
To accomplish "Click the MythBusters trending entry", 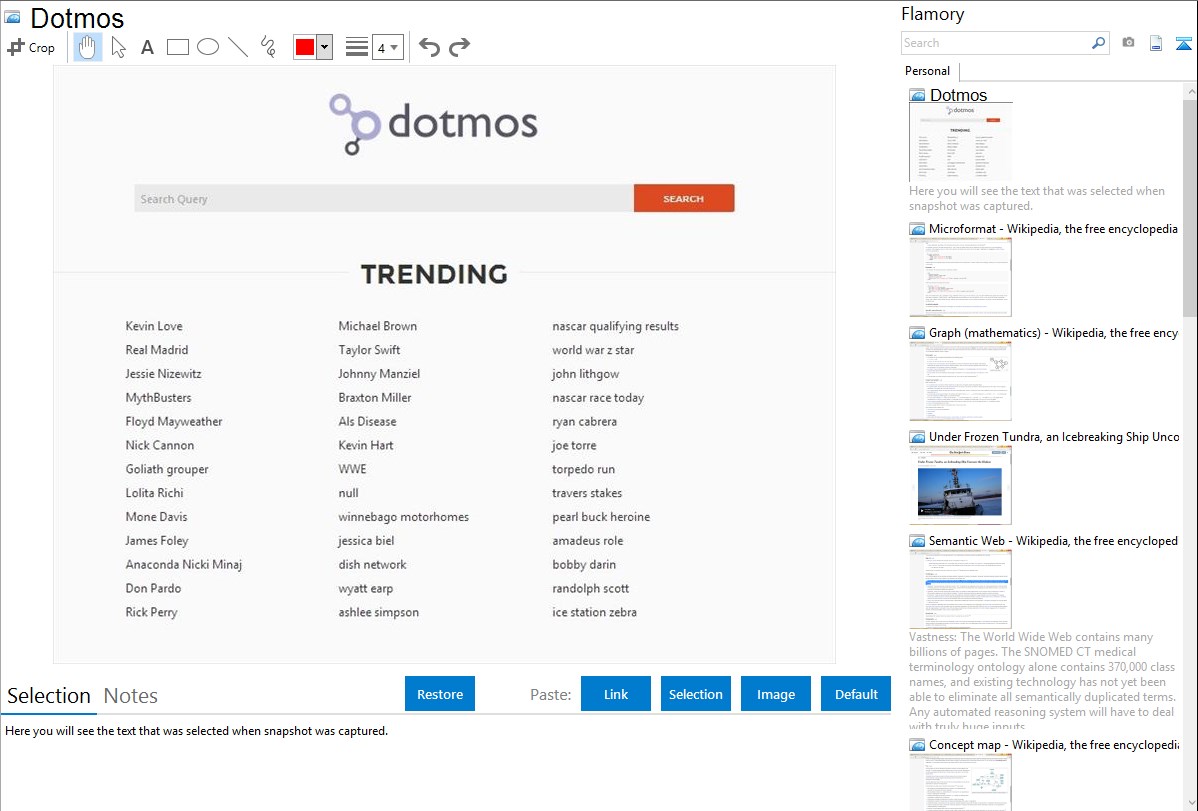I will [x=158, y=397].
